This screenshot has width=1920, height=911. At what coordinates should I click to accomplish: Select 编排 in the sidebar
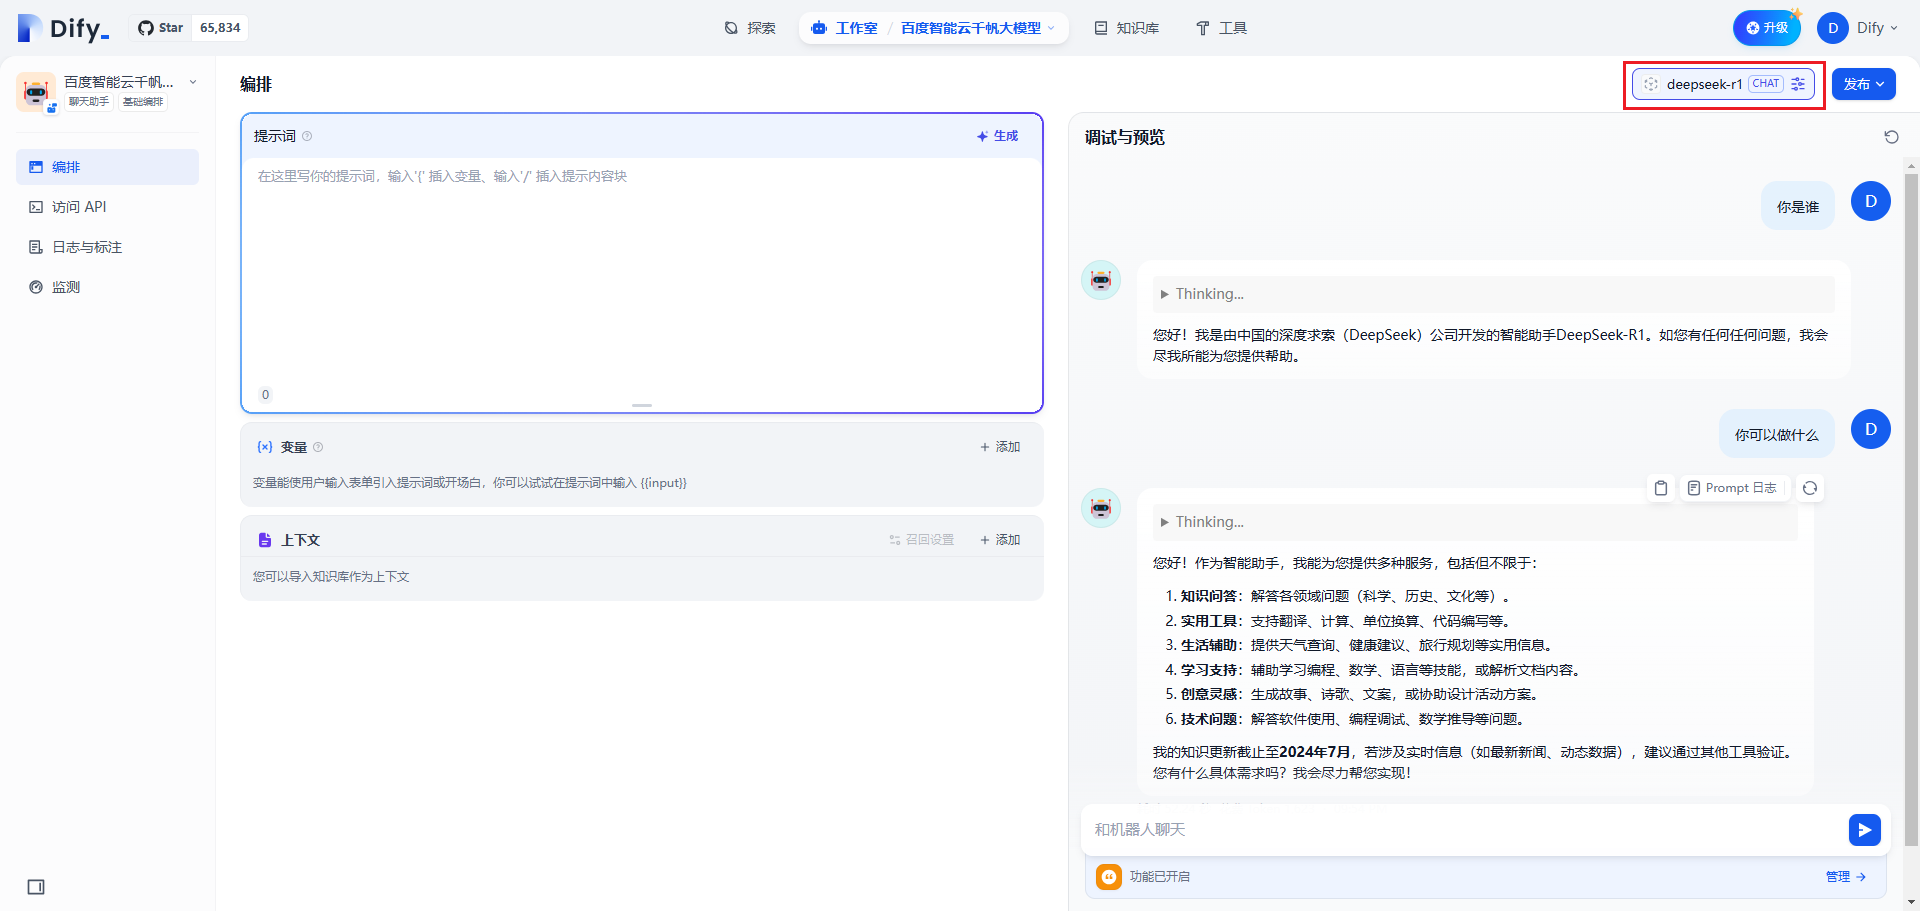coord(107,167)
